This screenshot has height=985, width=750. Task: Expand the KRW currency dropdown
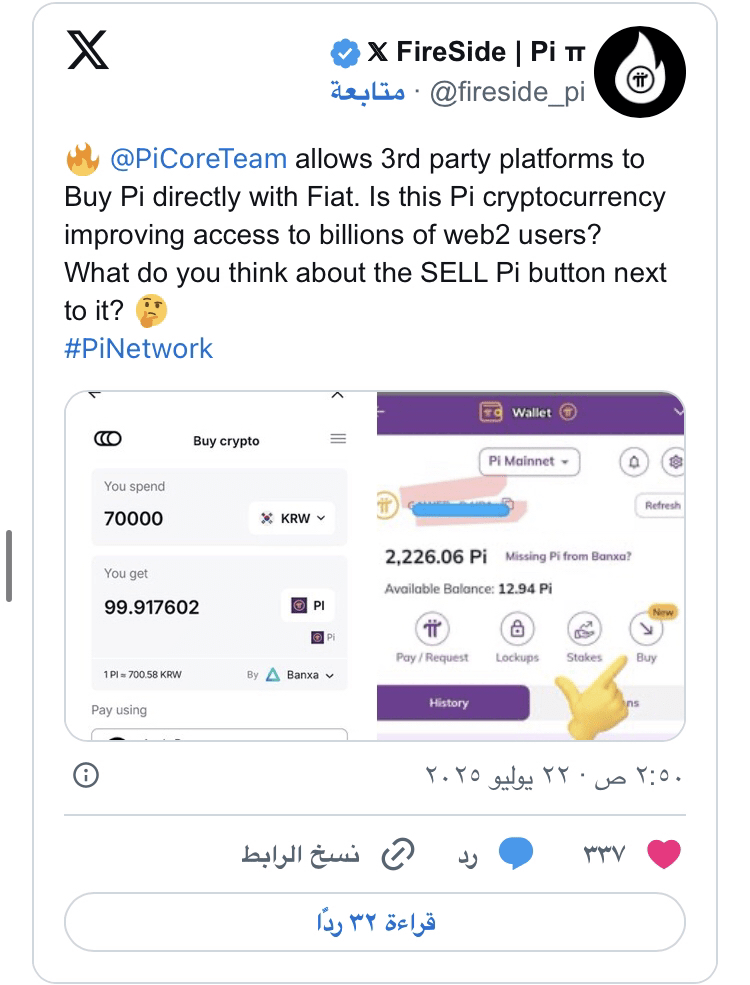pyautogui.click(x=292, y=518)
